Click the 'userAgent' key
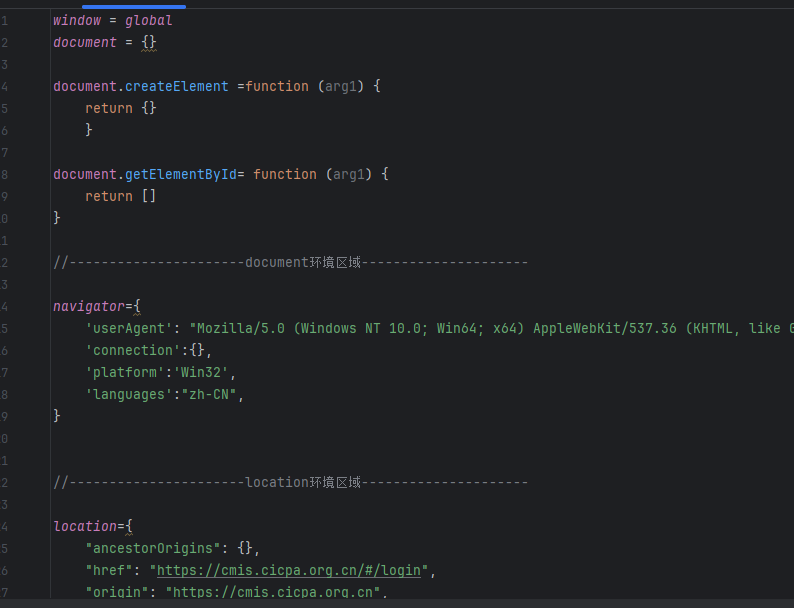This screenshot has width=794, height=608. point(129,329)
